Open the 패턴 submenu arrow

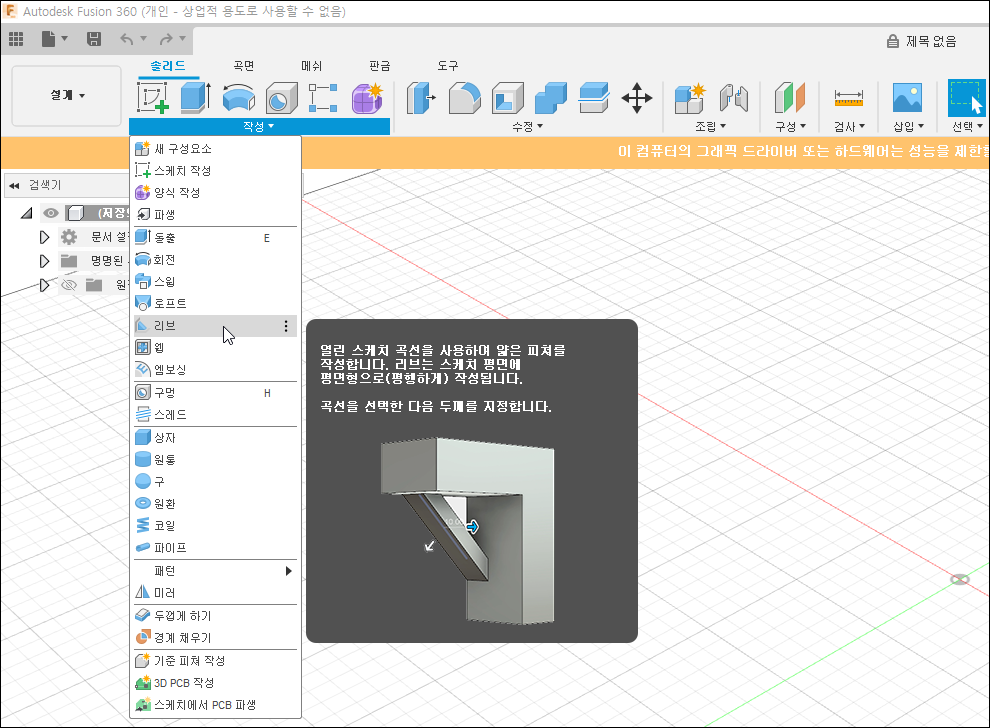tap(289, 571)
